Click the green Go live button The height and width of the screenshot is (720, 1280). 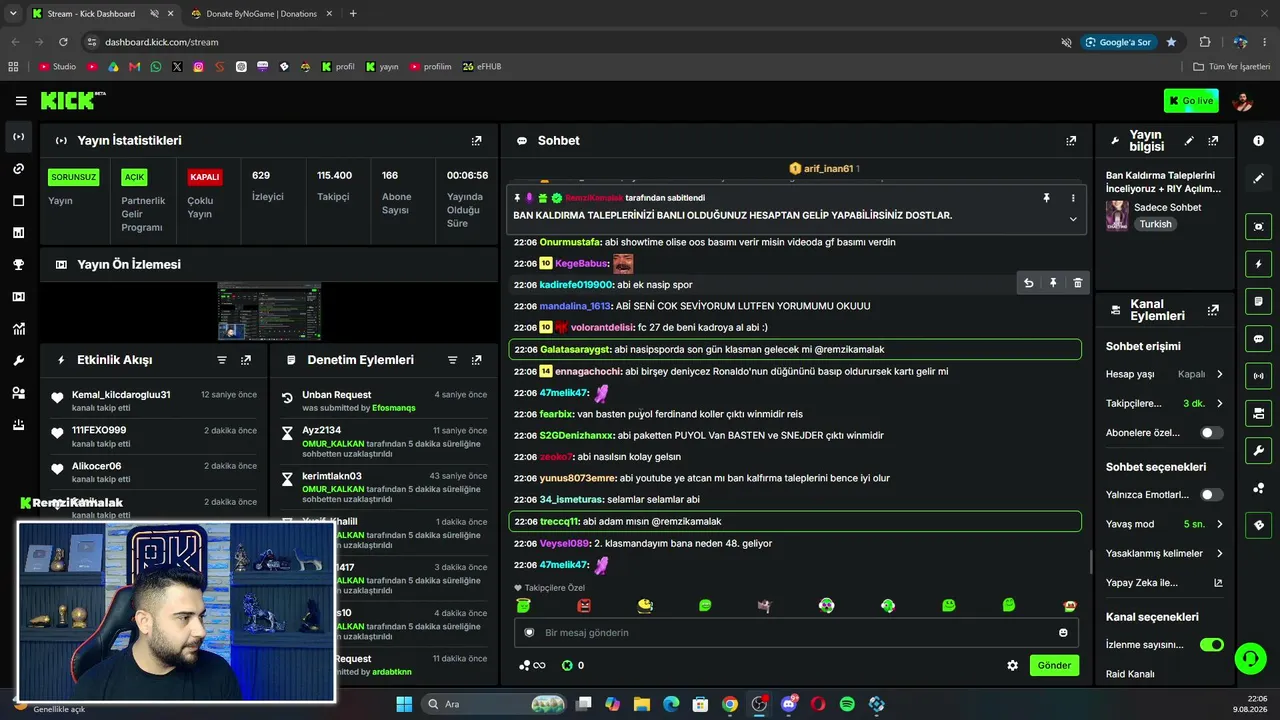pos(1191,101)
